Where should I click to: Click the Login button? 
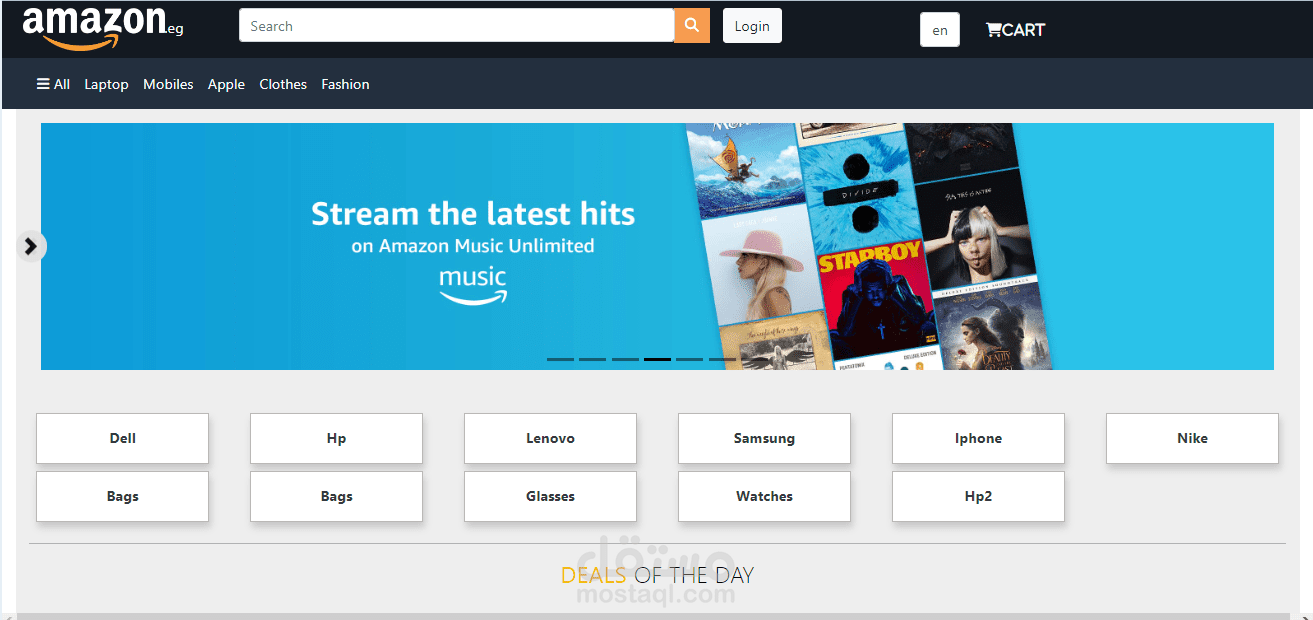752,26
